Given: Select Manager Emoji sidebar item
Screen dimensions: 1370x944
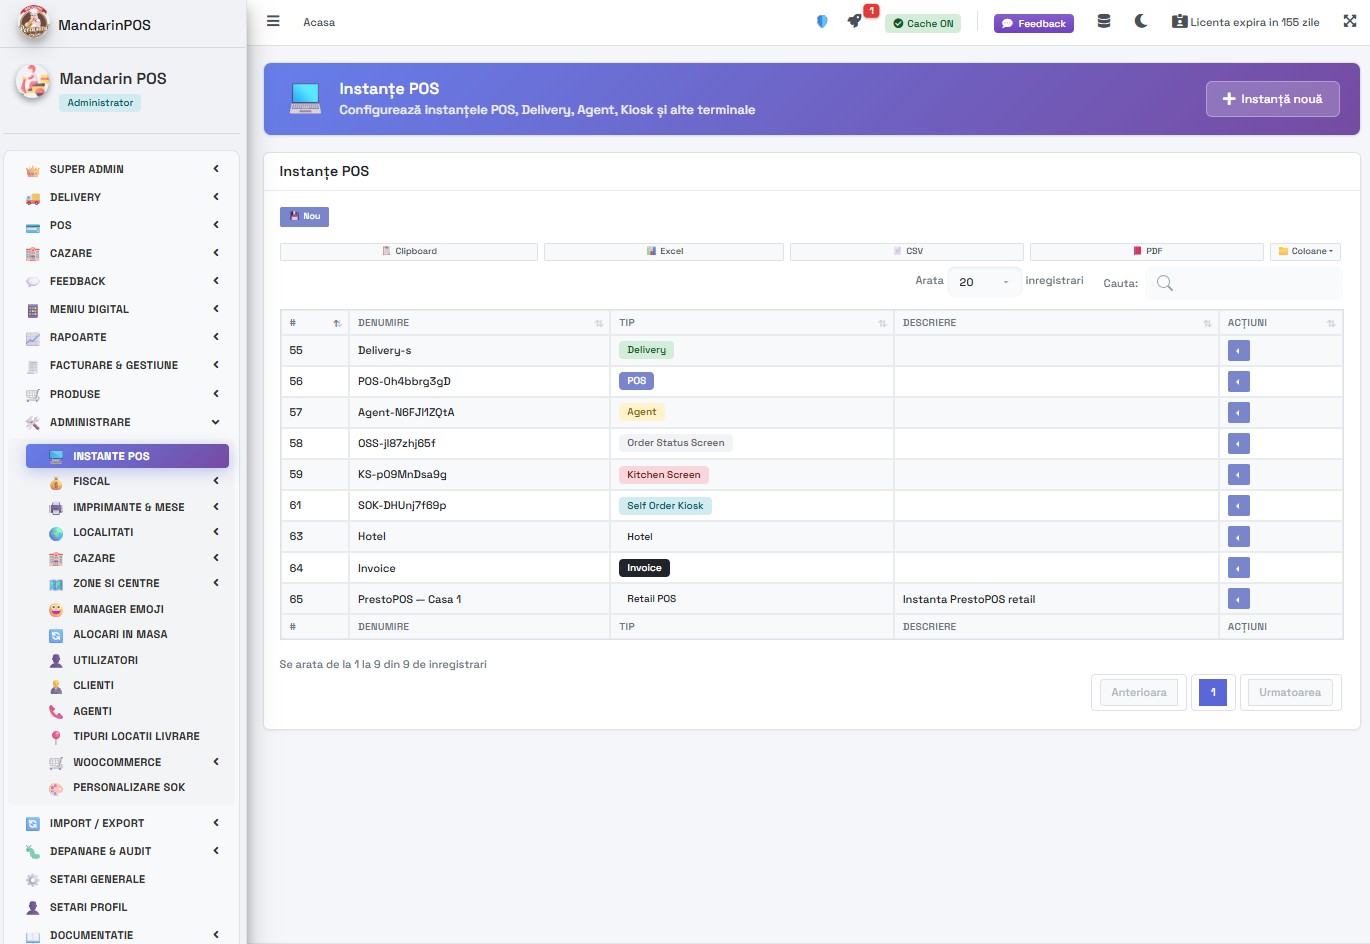Looking at the screenshot, I should 118,609.
